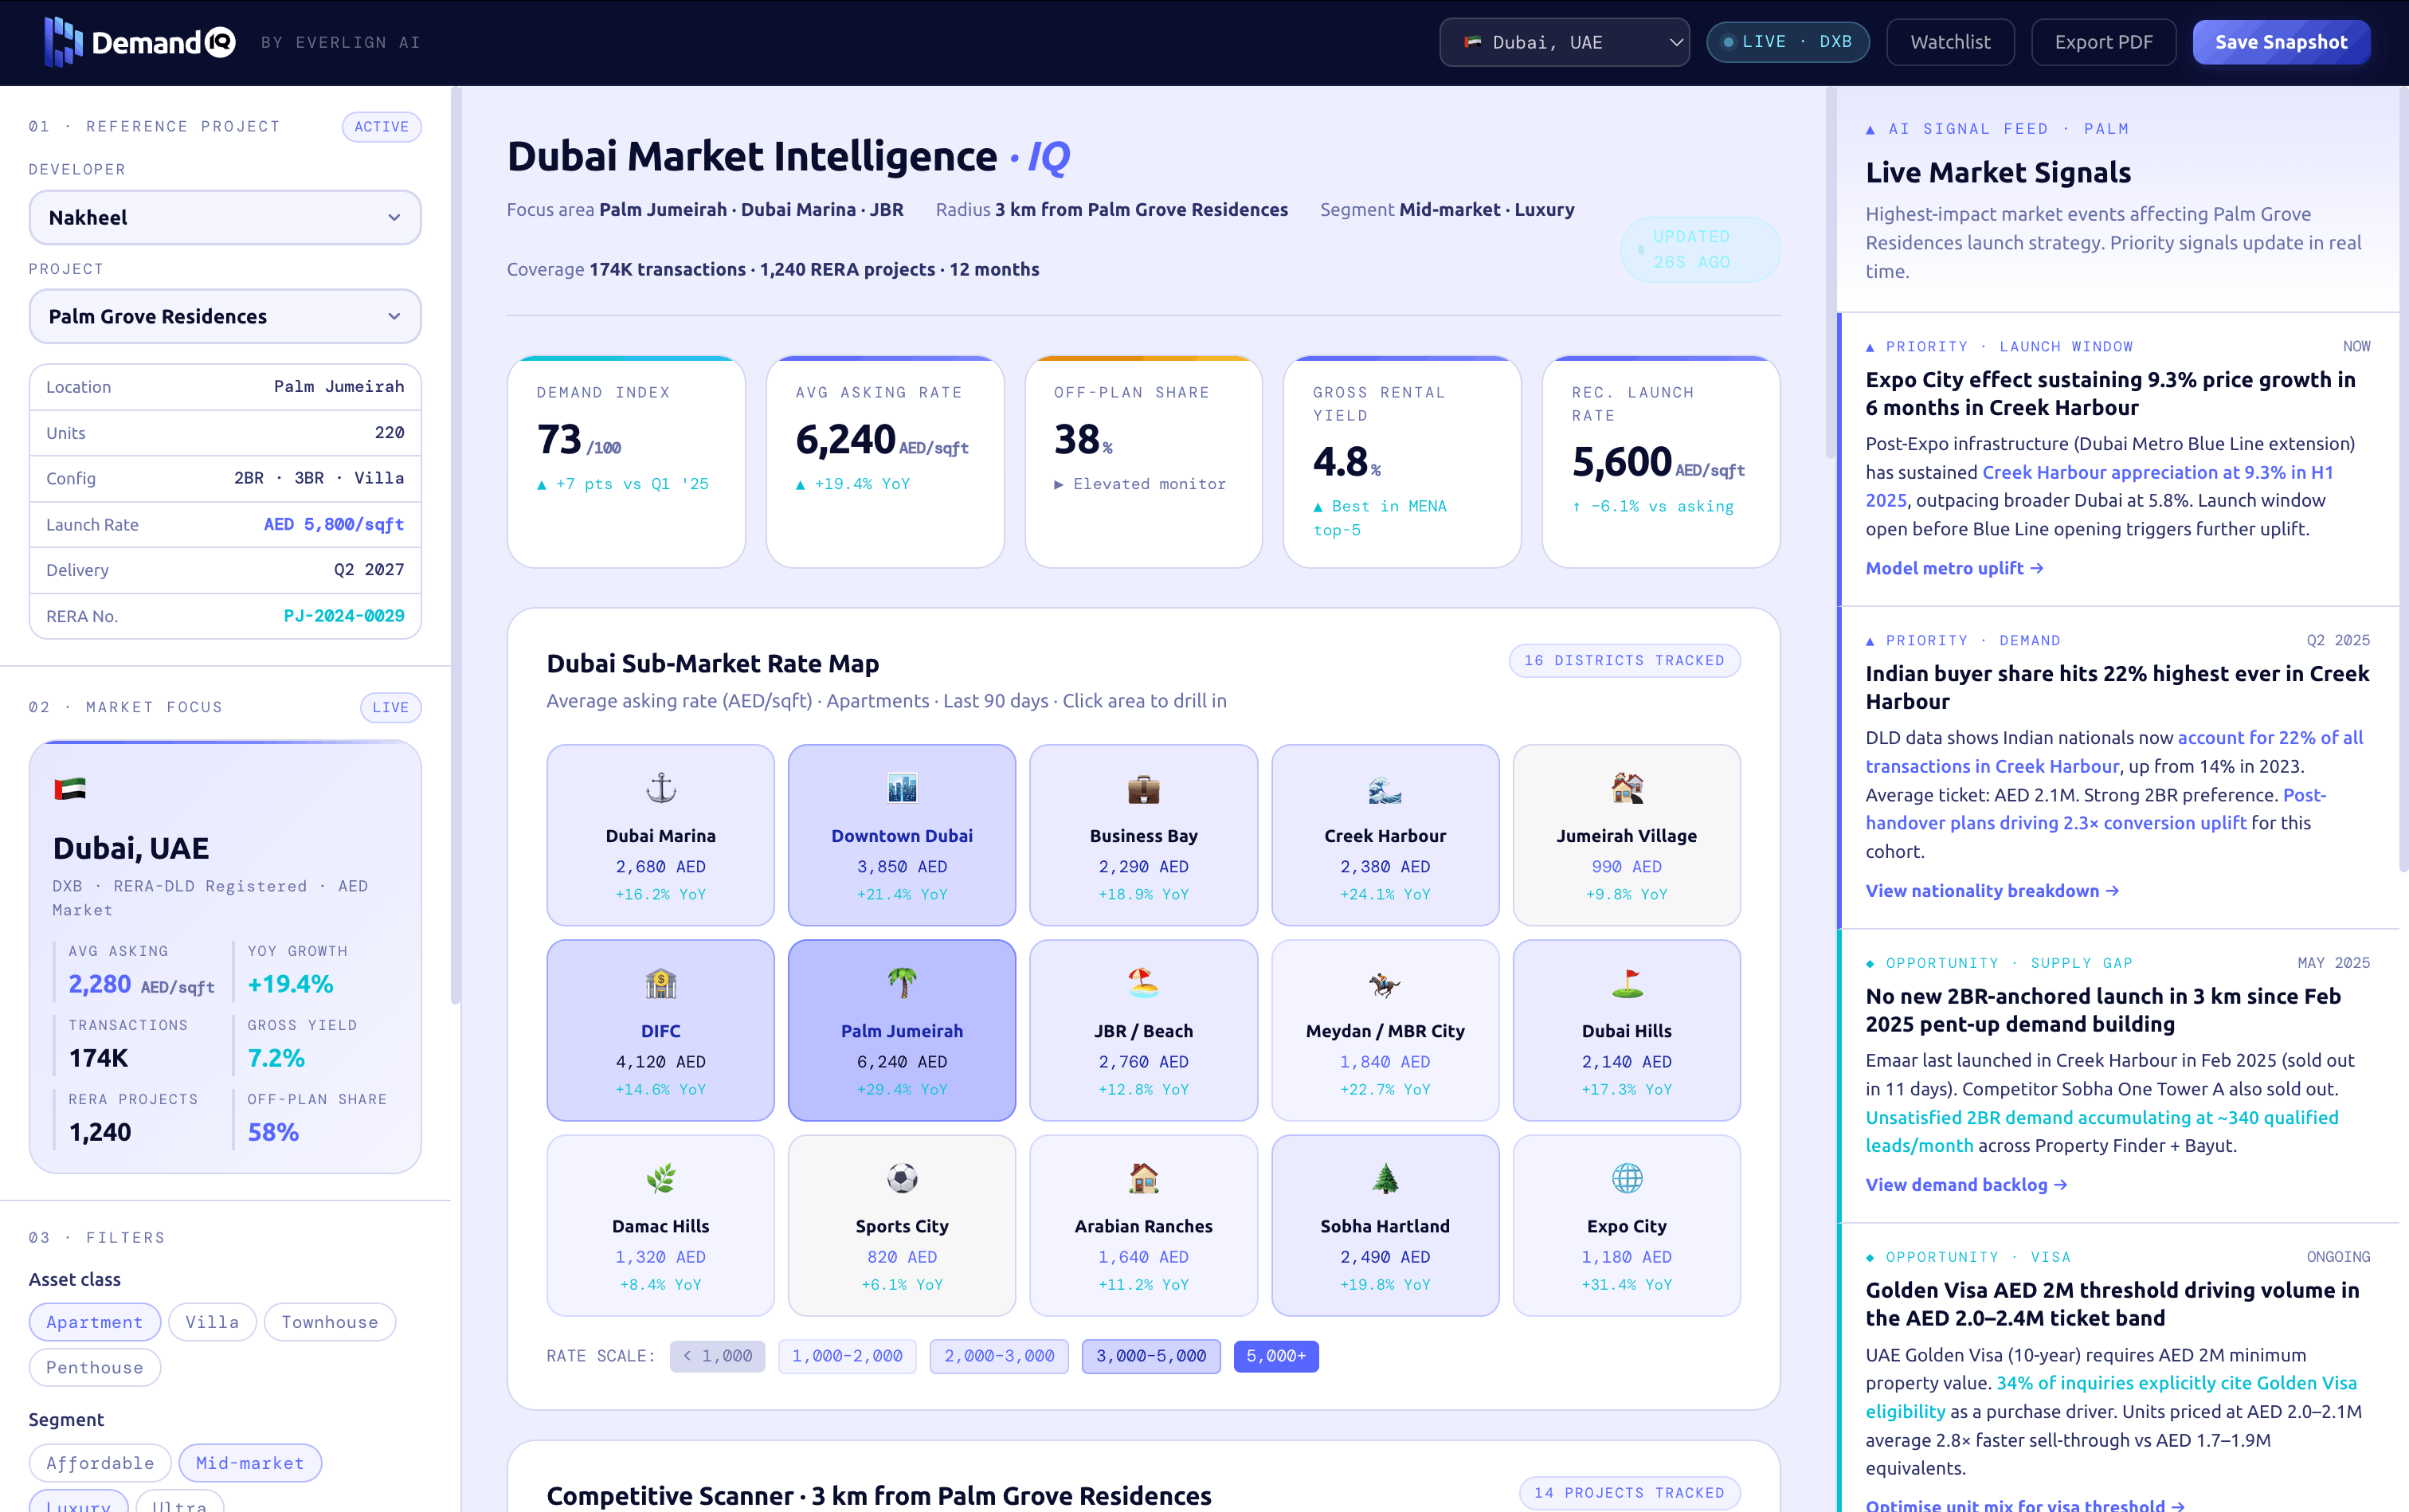2409x1512 pixels.
Task: Click the diamond icon on Visa opportunity signal
Action: pyautogui.click(x=1870, y=1257)
